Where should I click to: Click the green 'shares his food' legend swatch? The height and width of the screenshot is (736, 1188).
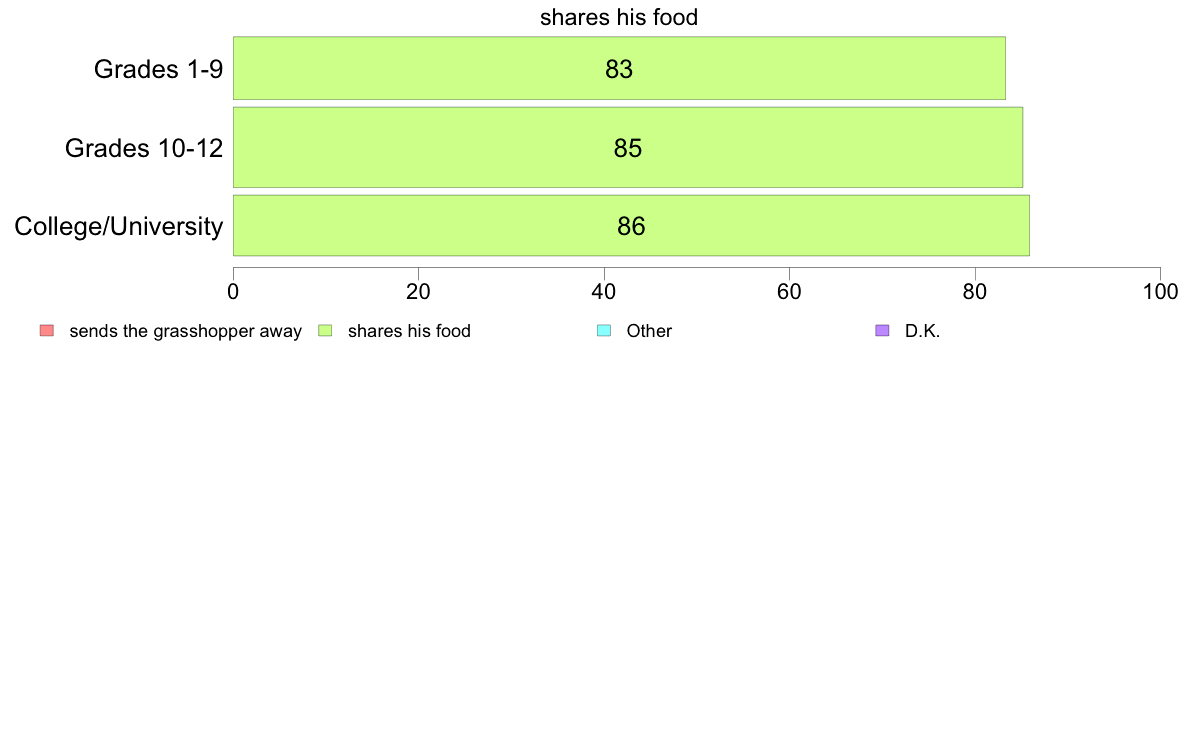pos(325,330)
